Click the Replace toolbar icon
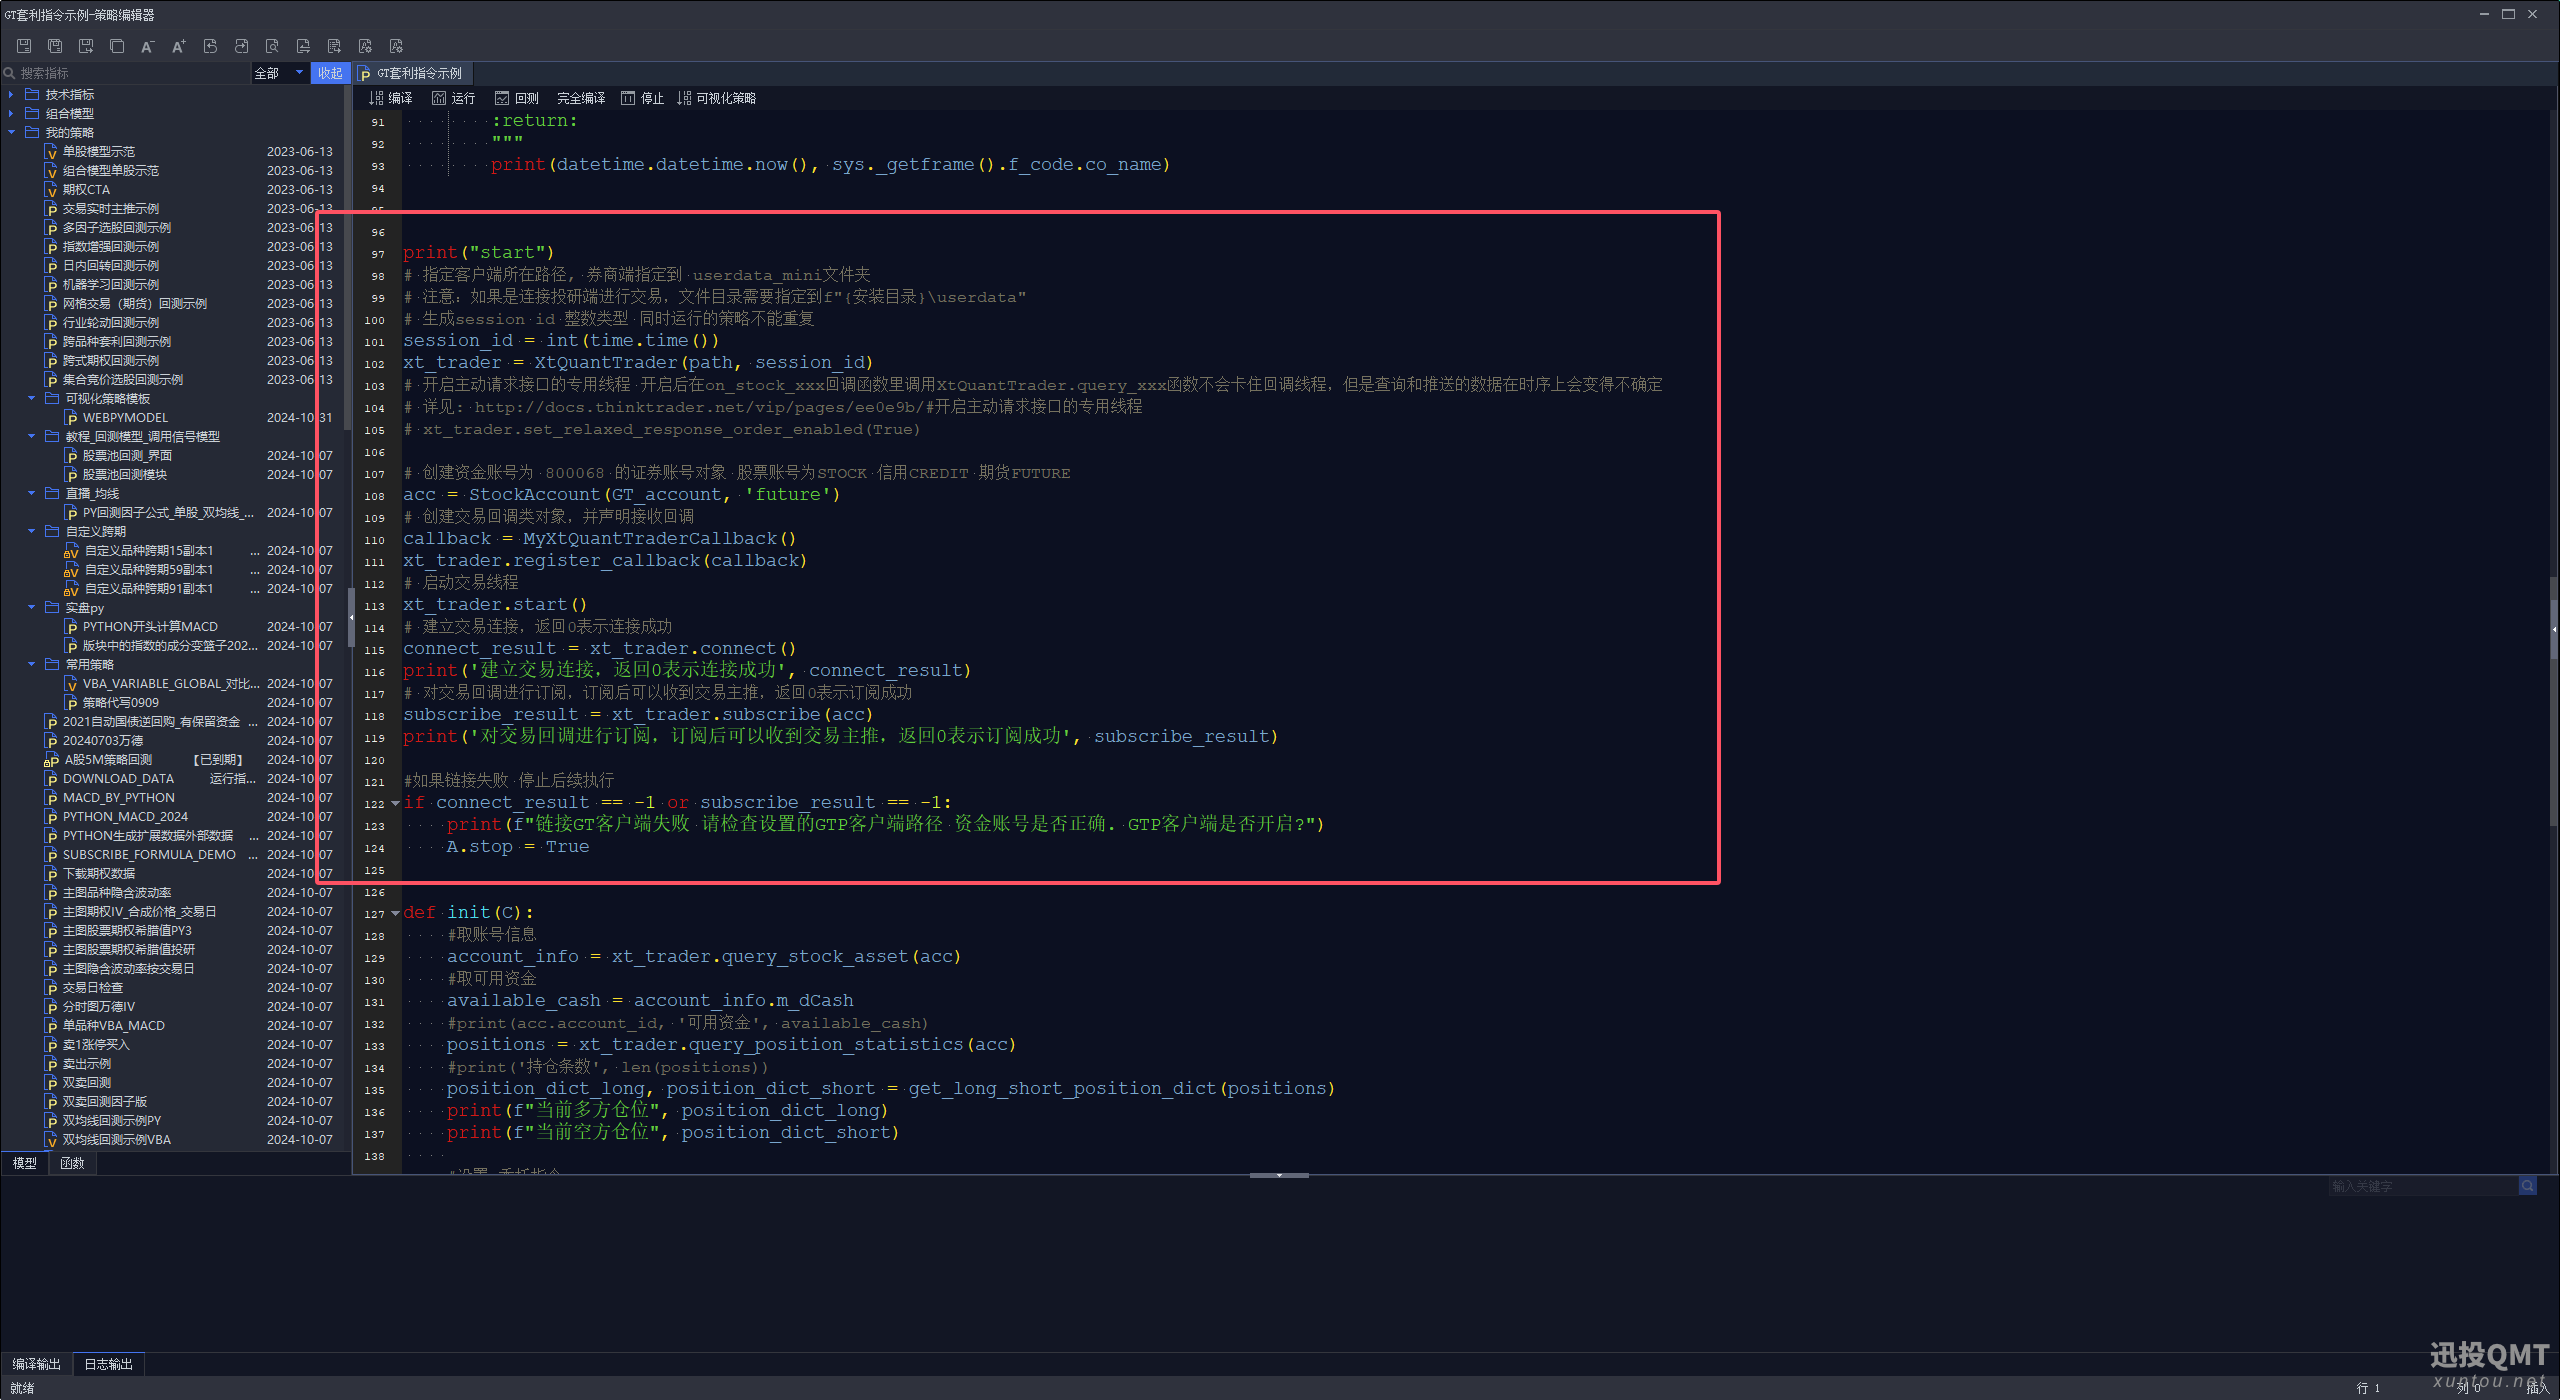The width and height of the screenshot is (2560, 1400). tap(303, 46)
